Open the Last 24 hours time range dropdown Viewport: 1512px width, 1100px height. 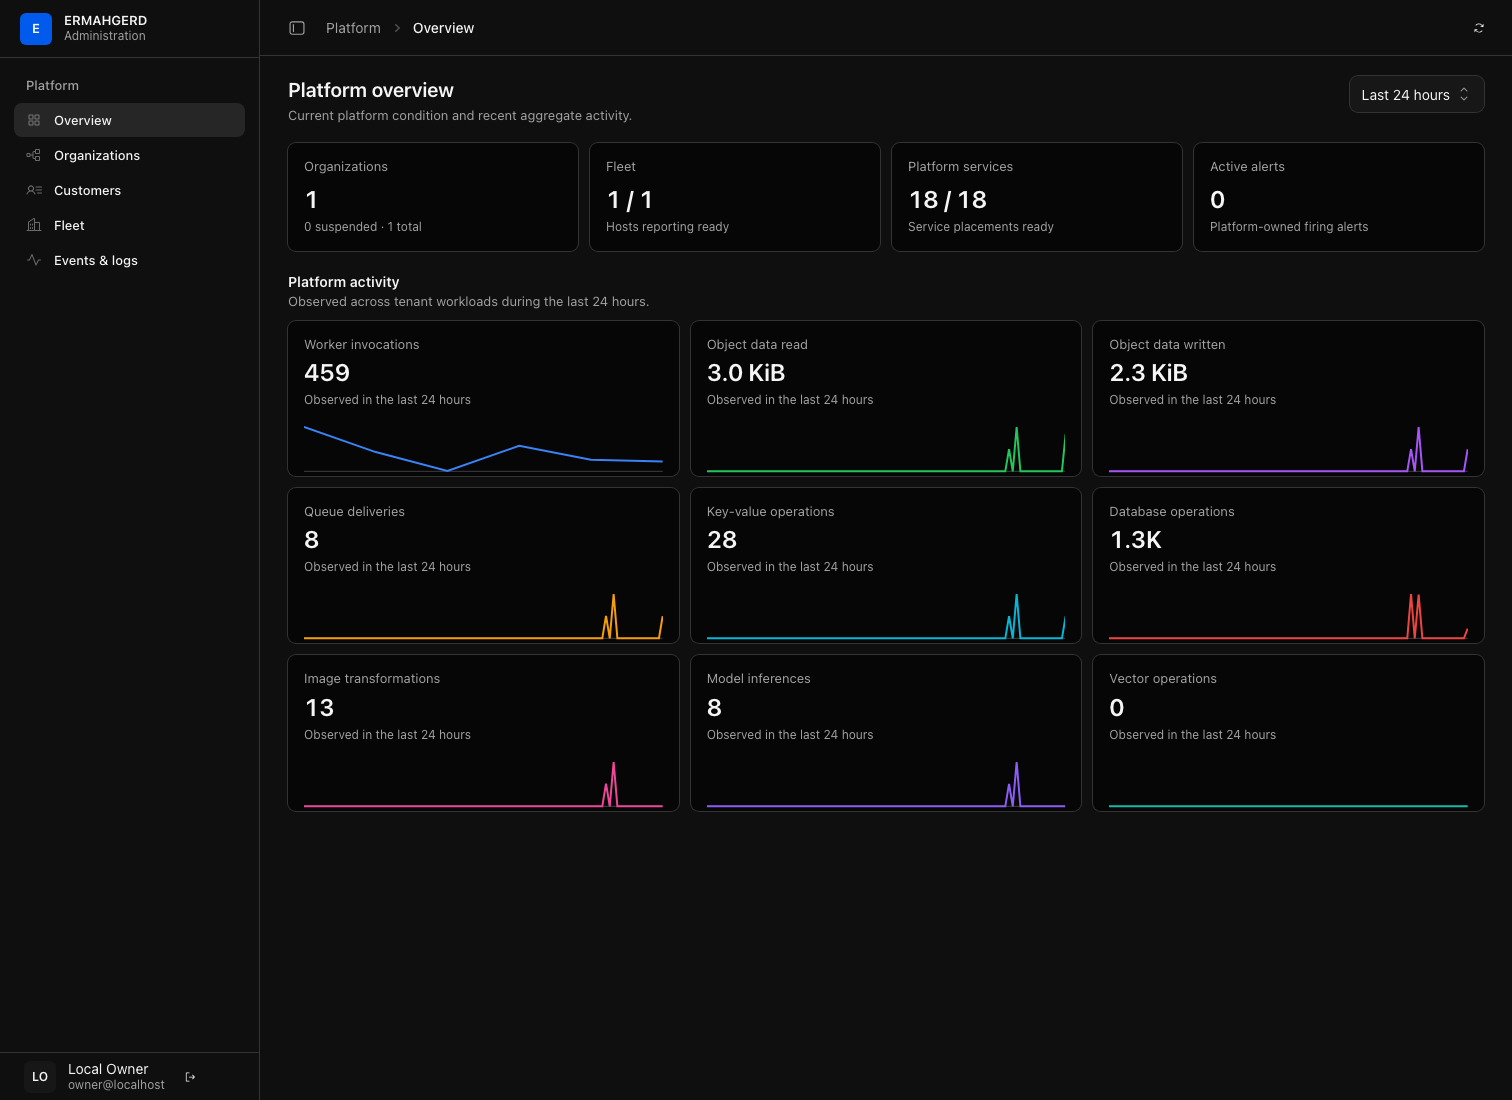[x=1416, y=95]
